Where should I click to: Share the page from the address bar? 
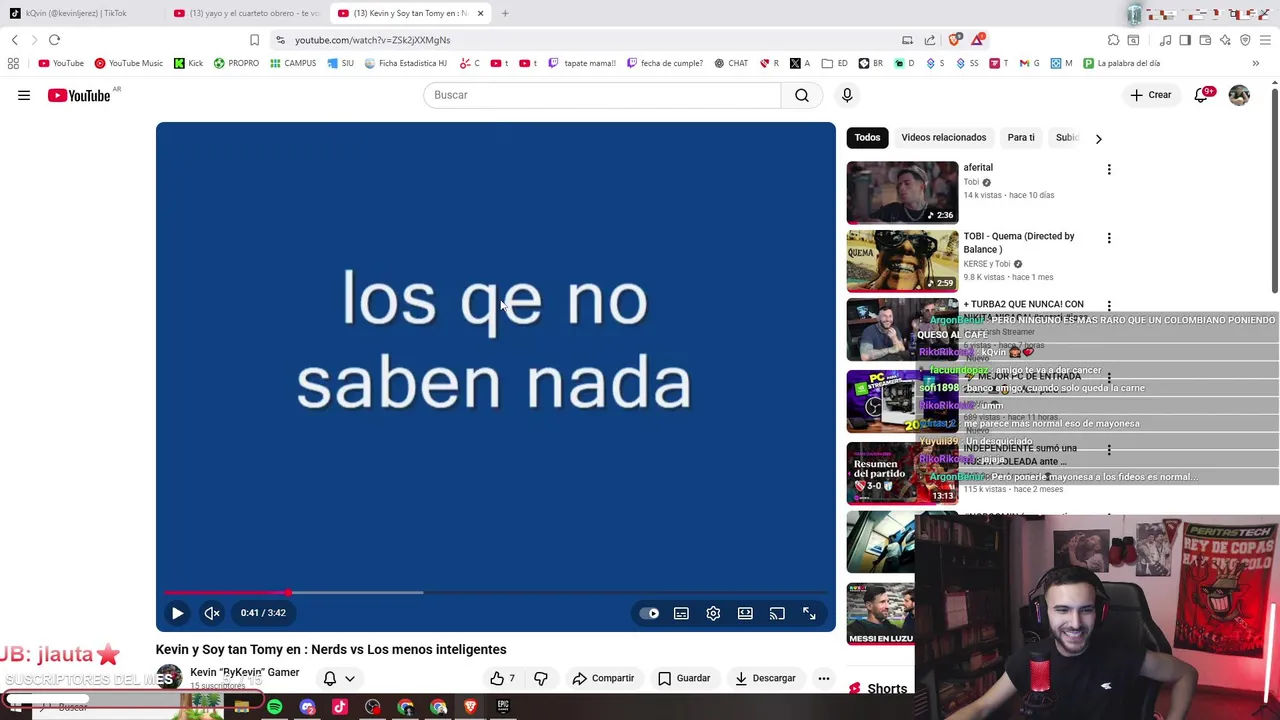click(x=930, y=40)
